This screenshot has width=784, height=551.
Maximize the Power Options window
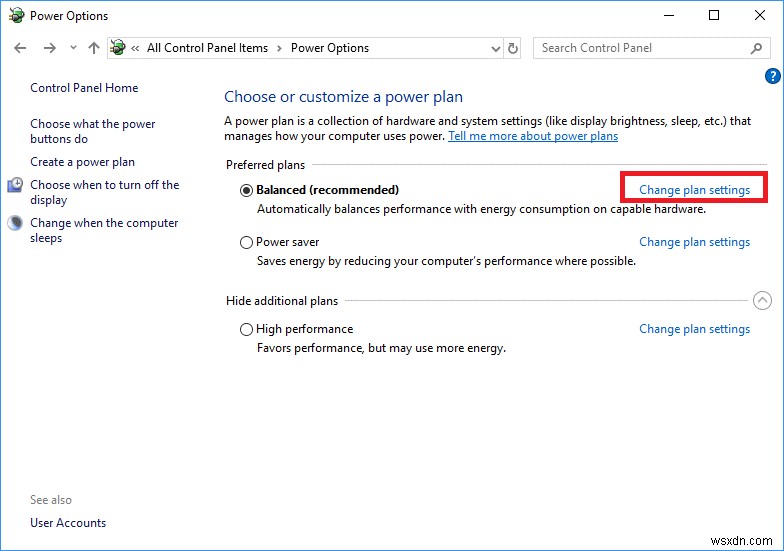(714, 16)
